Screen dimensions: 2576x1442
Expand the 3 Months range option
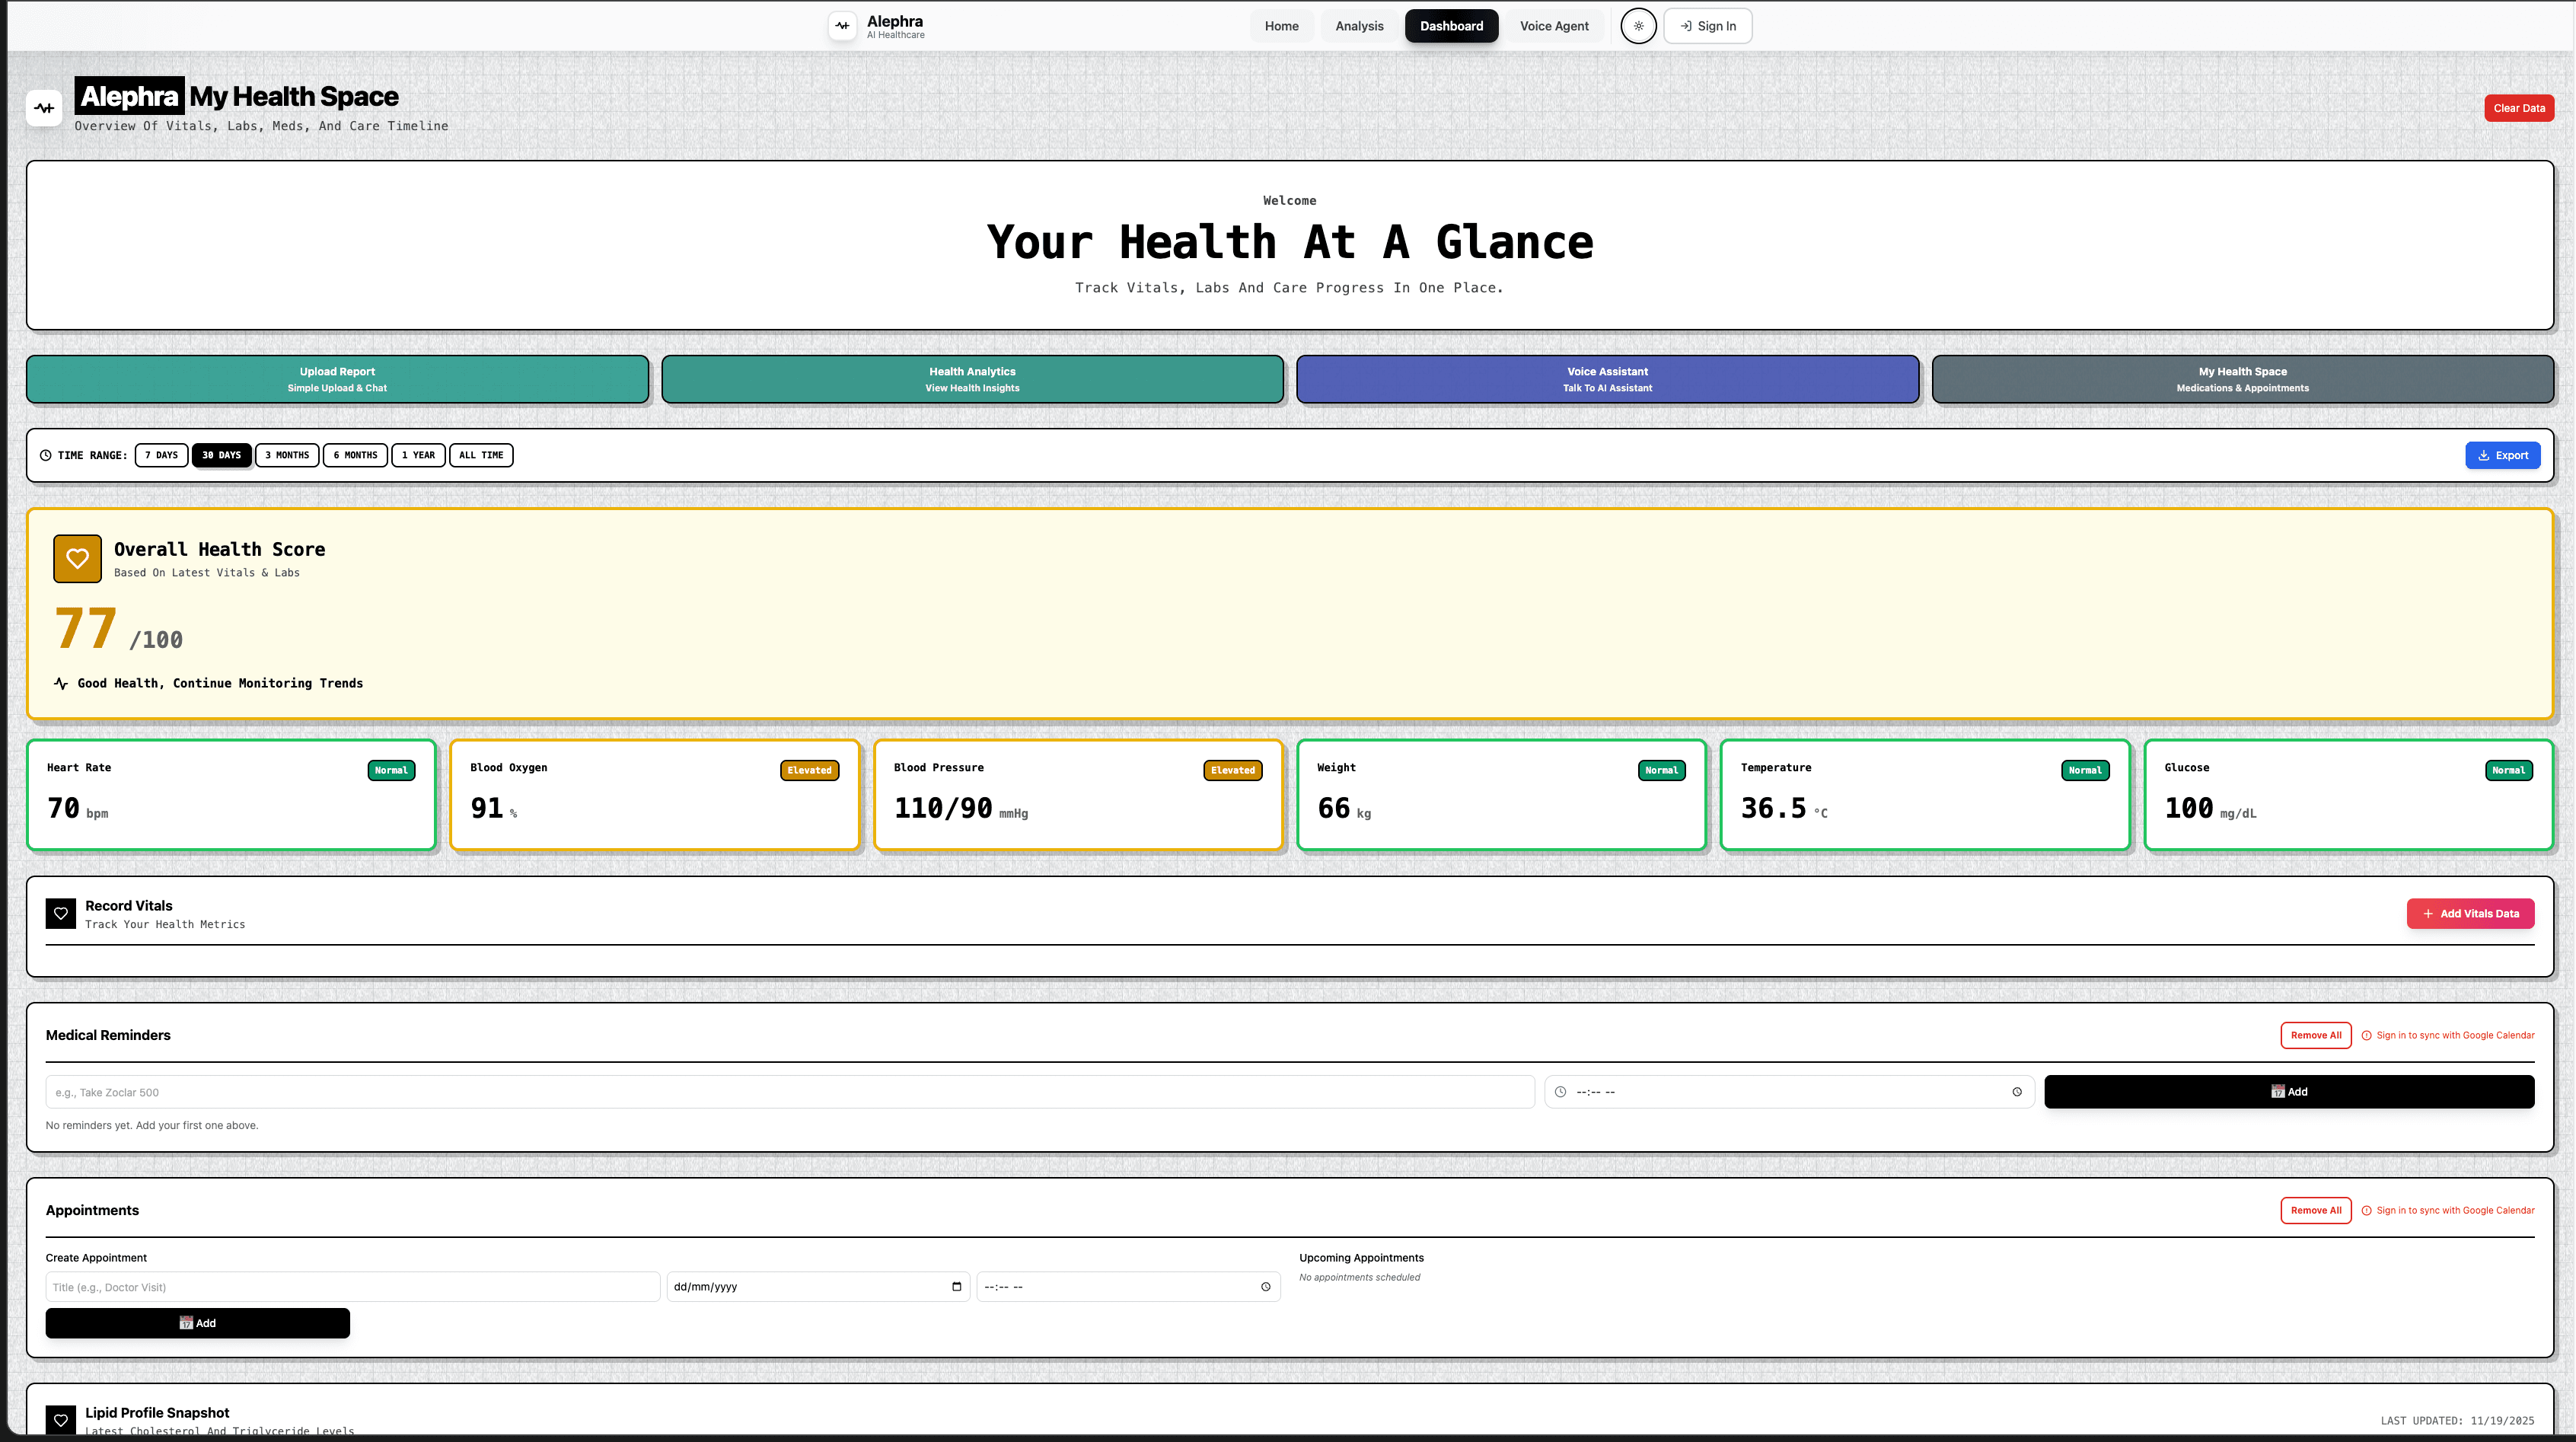287,455
